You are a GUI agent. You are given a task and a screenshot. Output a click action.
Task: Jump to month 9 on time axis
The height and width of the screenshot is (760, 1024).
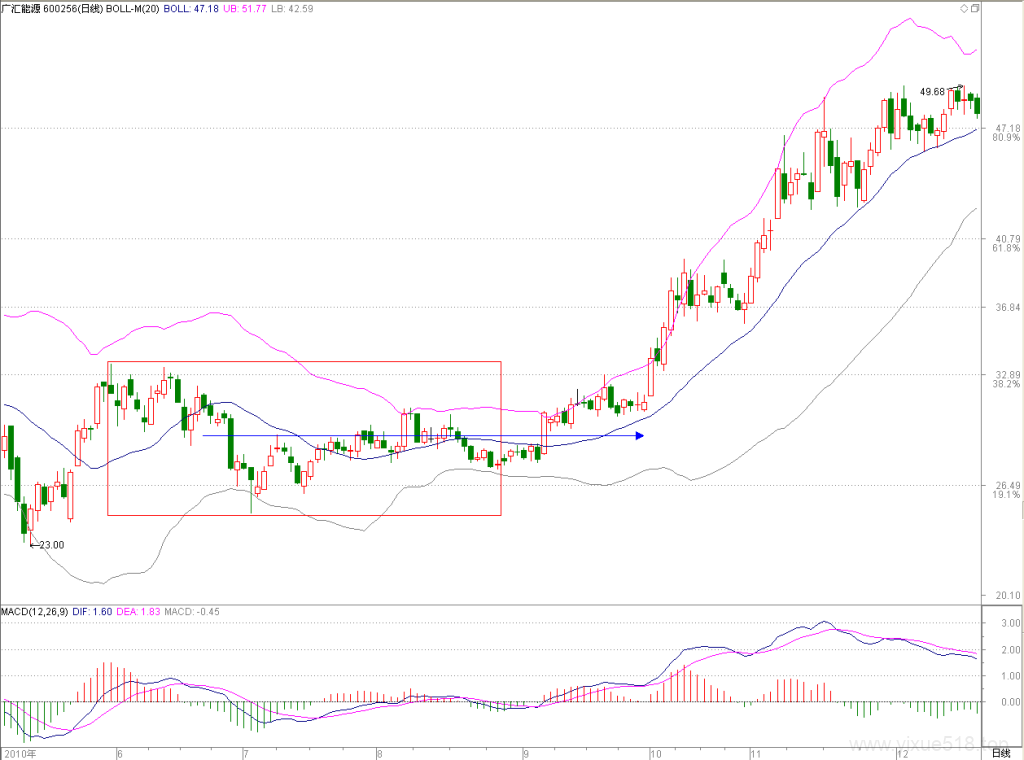[x=526, y=753]
